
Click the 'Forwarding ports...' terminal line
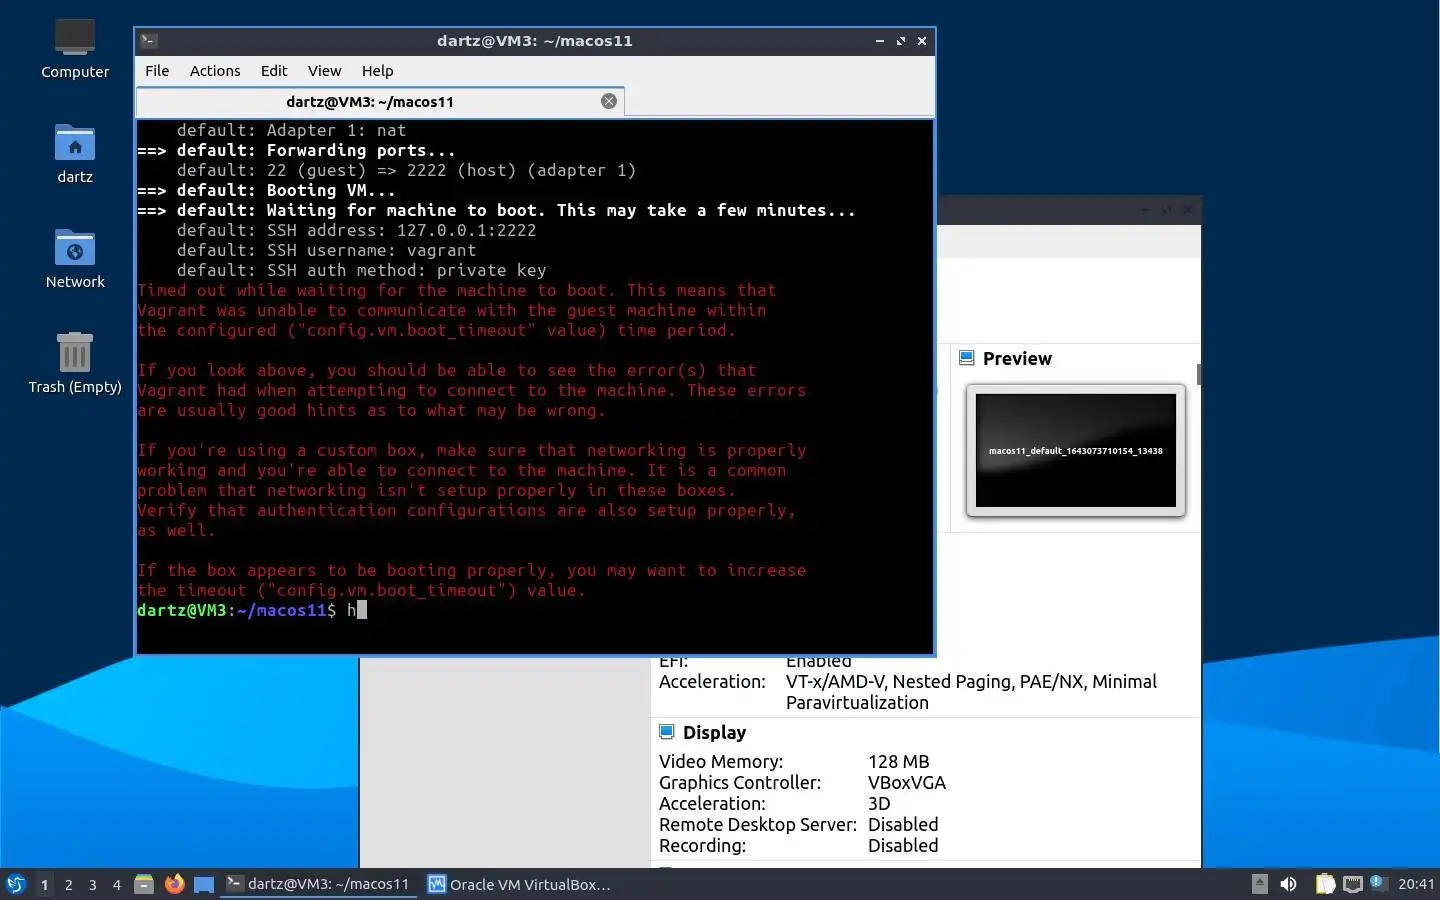[296, 150]
